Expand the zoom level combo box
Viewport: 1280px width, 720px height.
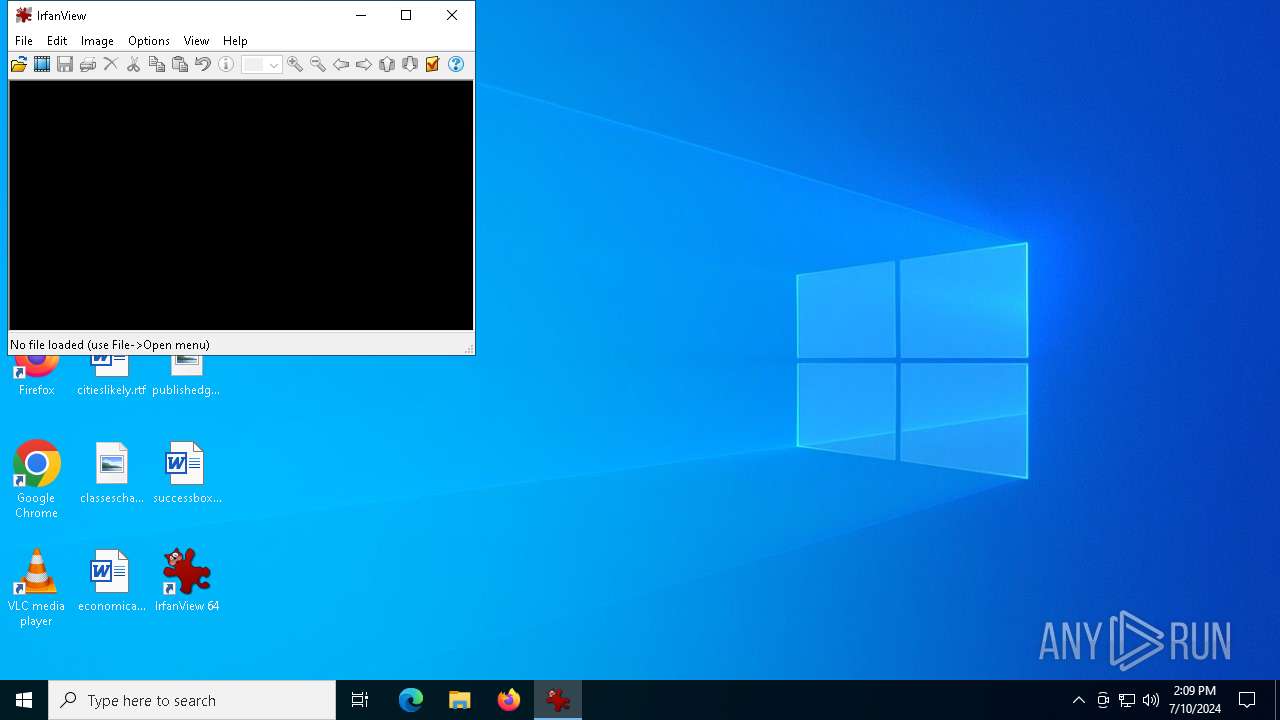[x=274, y=65]
